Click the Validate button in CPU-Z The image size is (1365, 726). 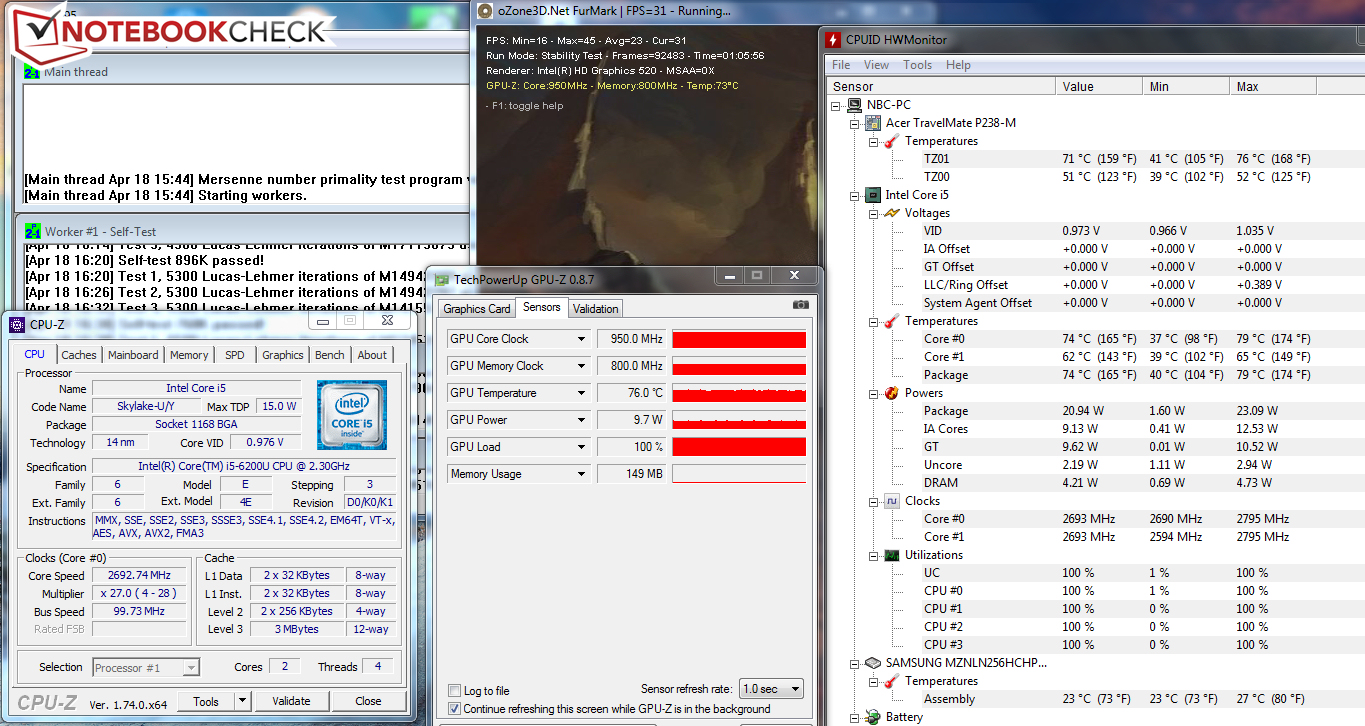tap(291, 701)
